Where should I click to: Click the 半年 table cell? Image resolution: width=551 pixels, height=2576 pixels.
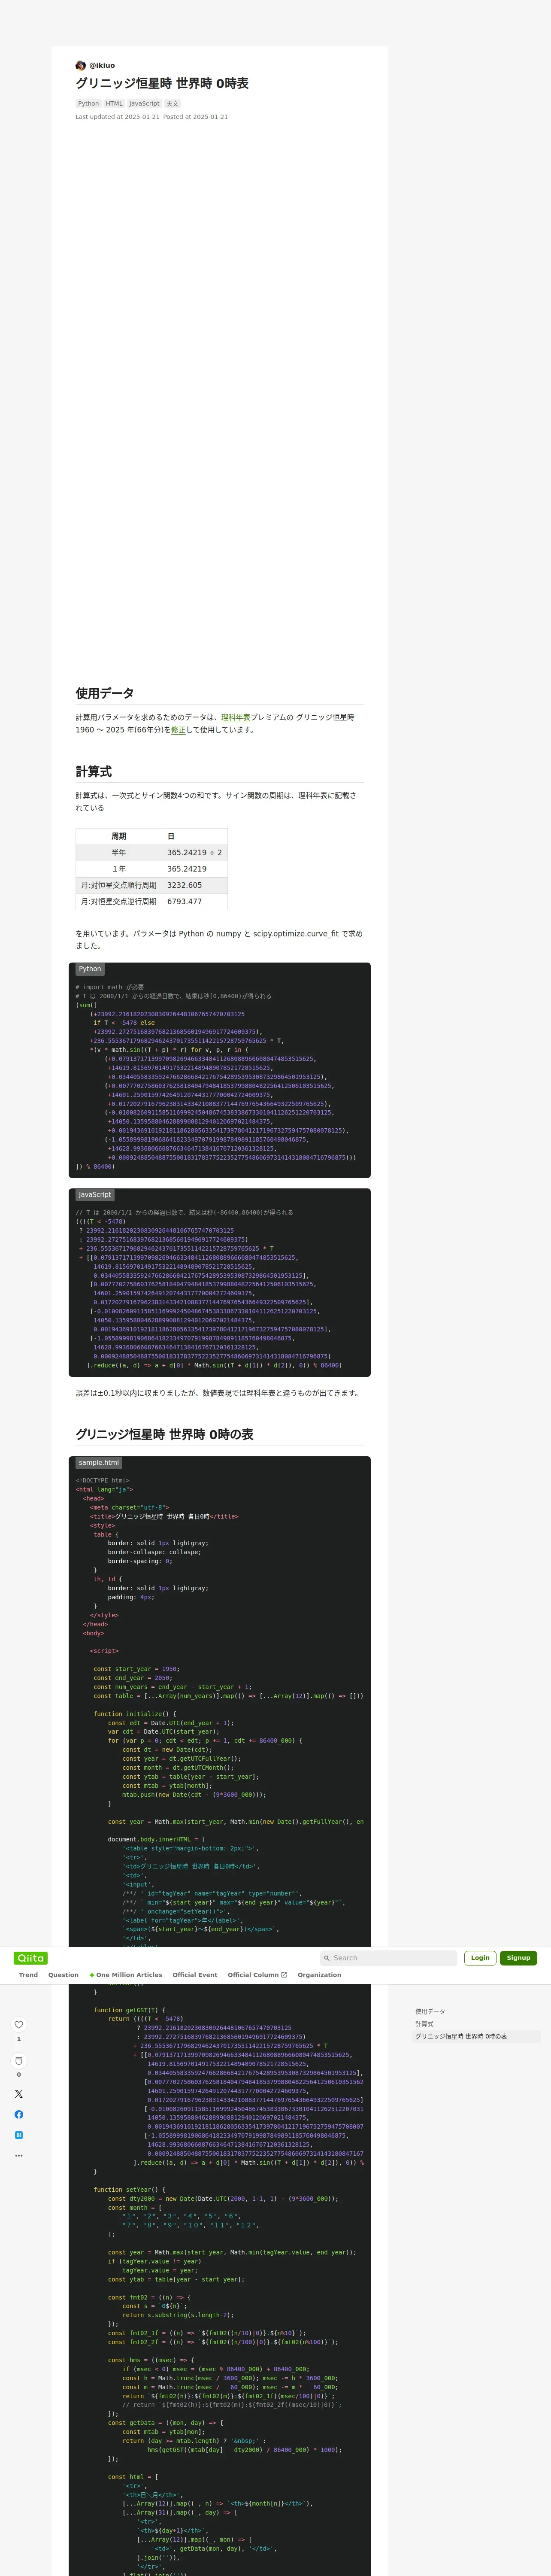[119, 853]
